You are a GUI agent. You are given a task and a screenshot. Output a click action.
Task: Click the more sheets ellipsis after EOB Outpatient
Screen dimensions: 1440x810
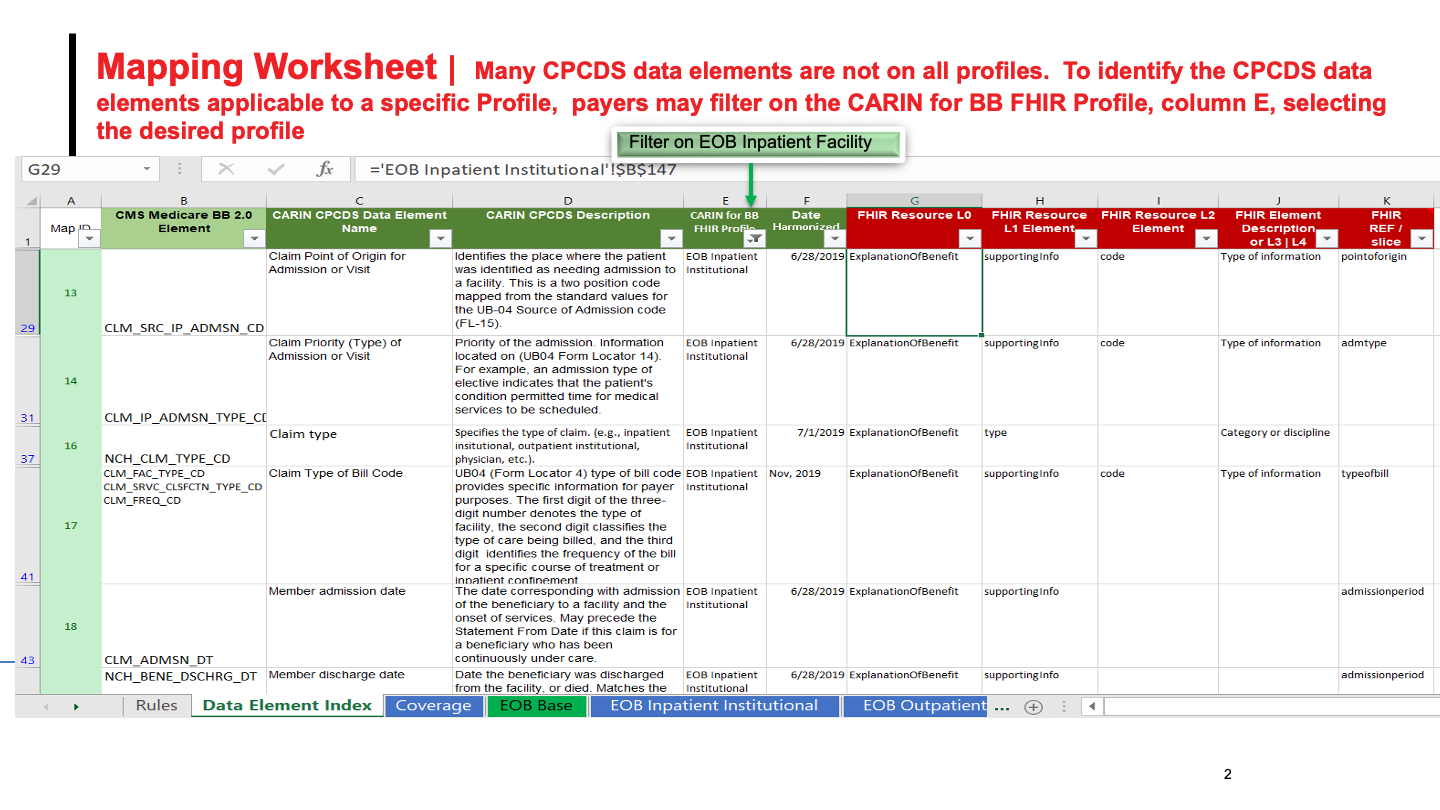click(1002, 706)
